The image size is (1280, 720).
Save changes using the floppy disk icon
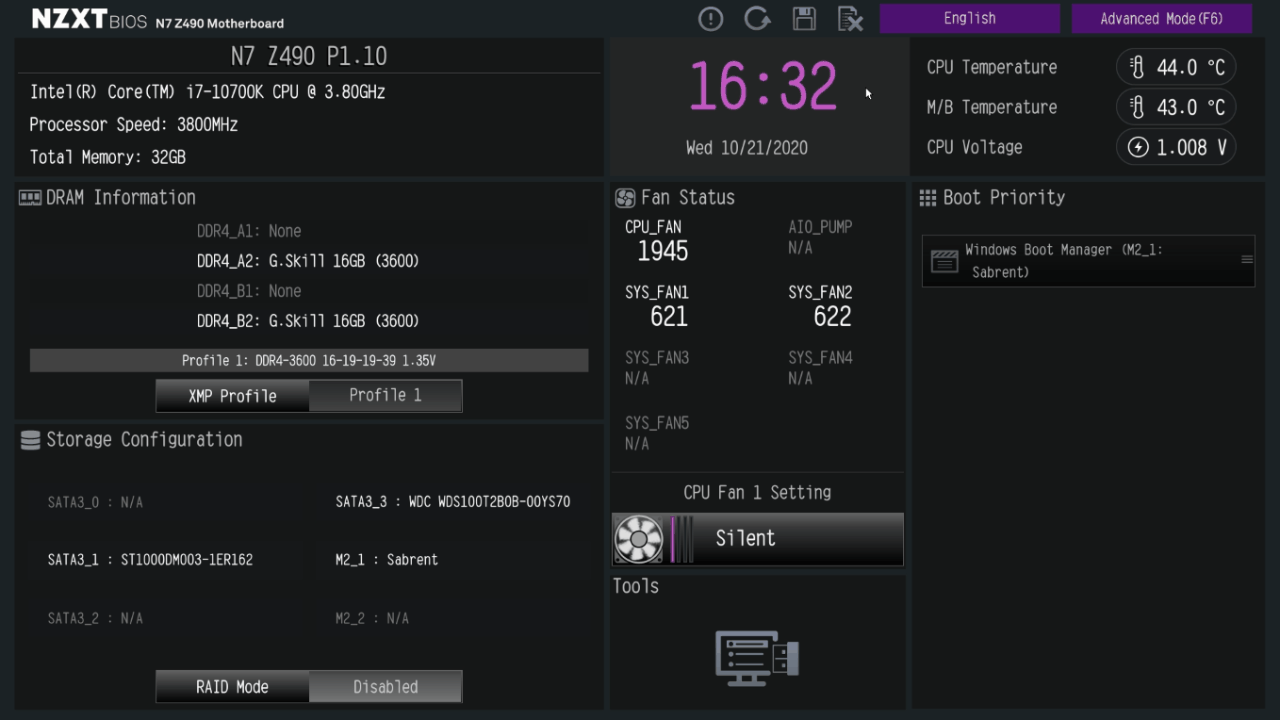click(x=804, y=18)
